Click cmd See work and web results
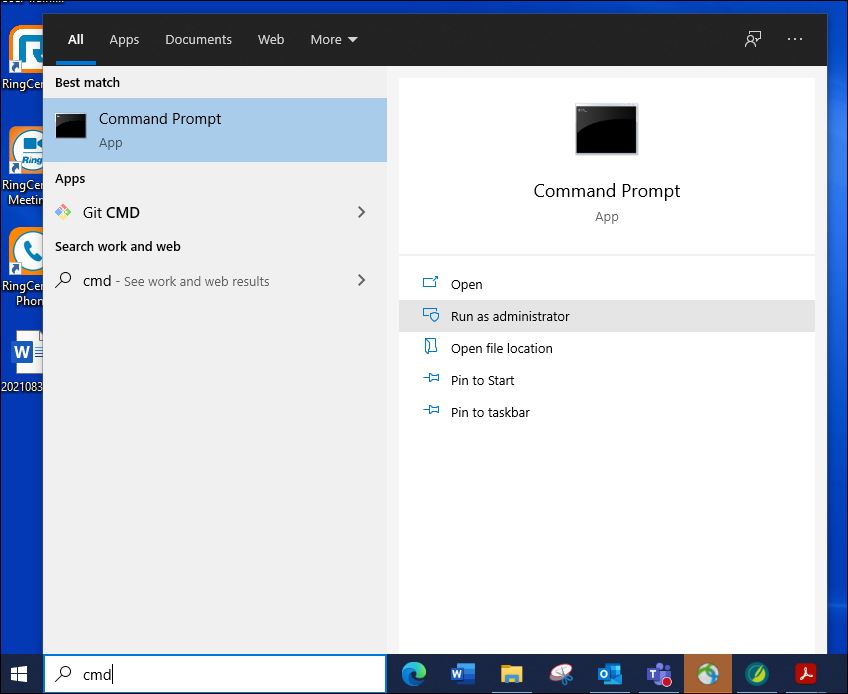The image size is (848, 694). point(215,281)
